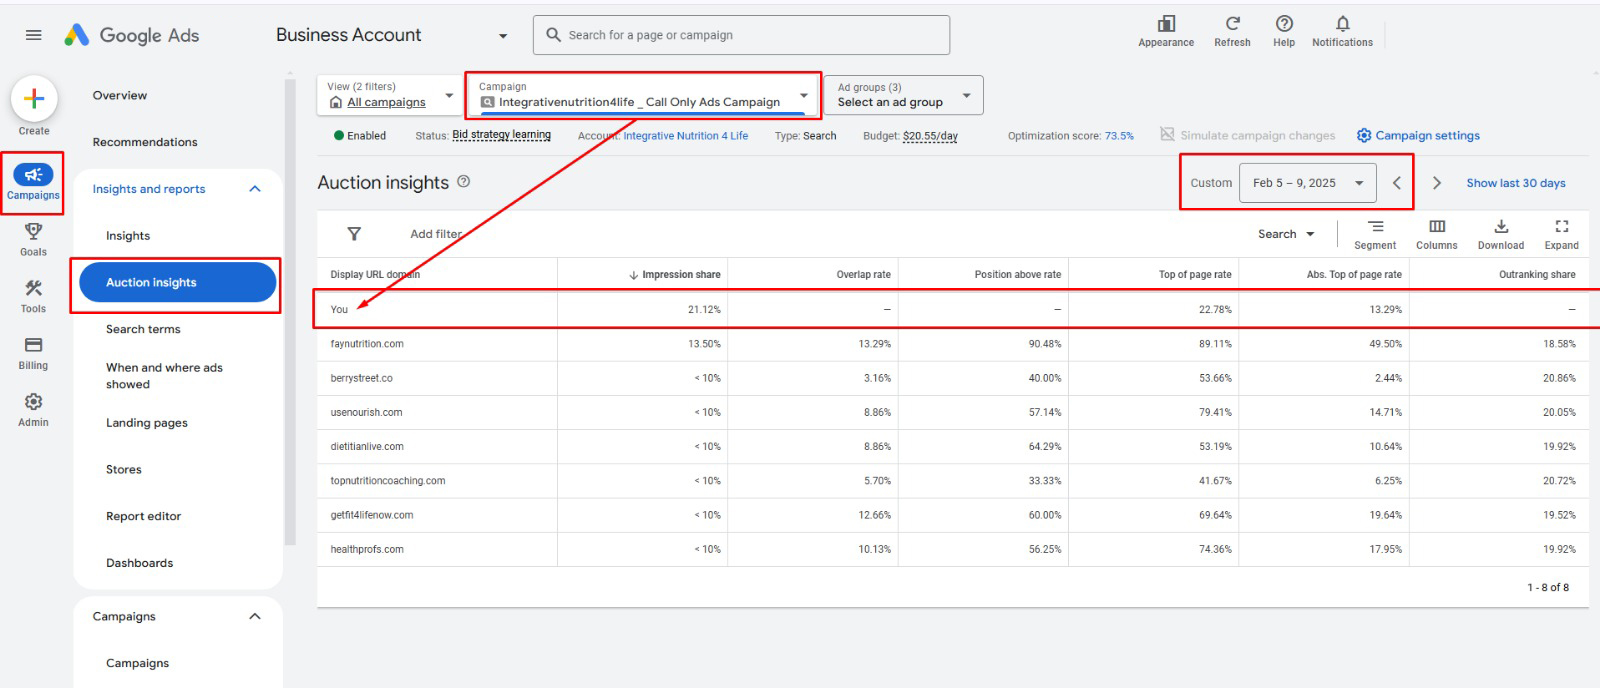
Task: Click the Create plus button
Action: coord(34,98)
